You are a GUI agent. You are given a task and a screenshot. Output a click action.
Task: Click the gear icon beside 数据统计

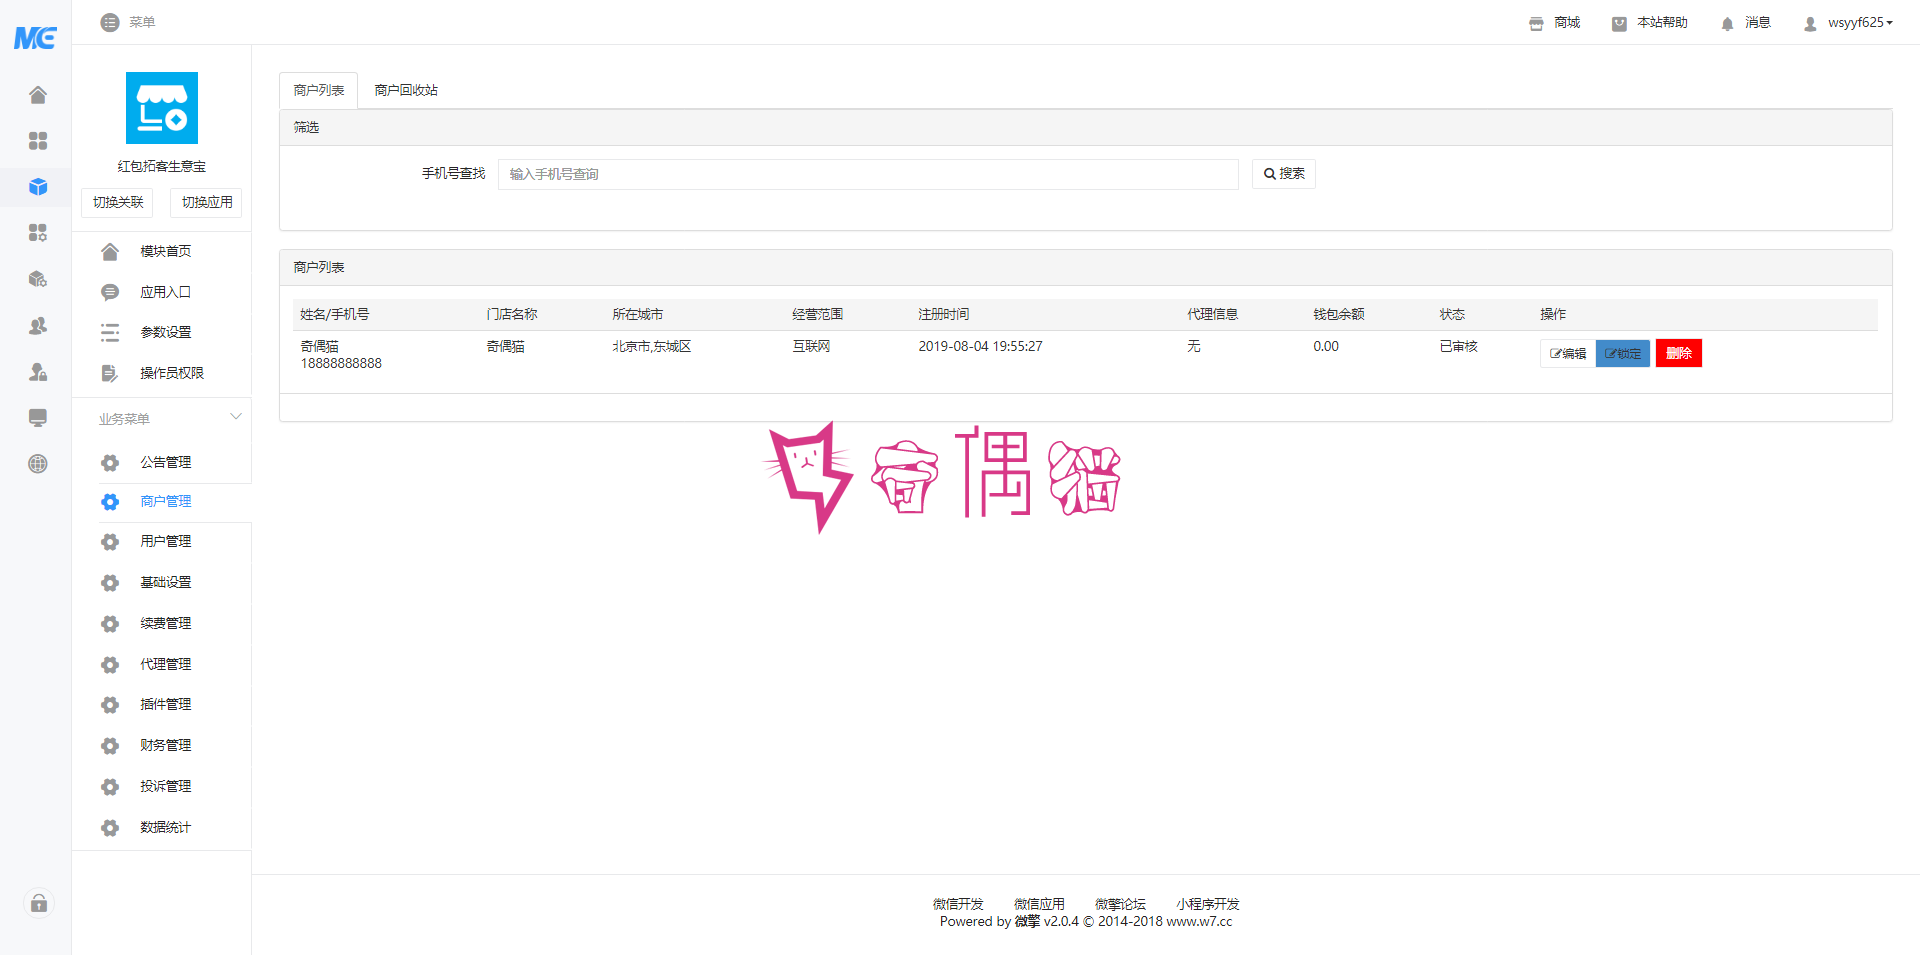[110, 828]
